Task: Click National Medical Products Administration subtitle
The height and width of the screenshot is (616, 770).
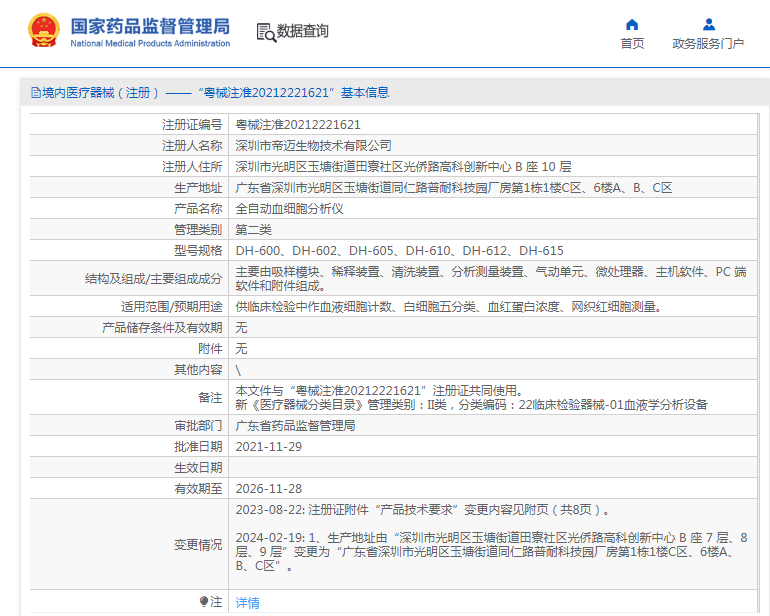Action: point(150,43)
